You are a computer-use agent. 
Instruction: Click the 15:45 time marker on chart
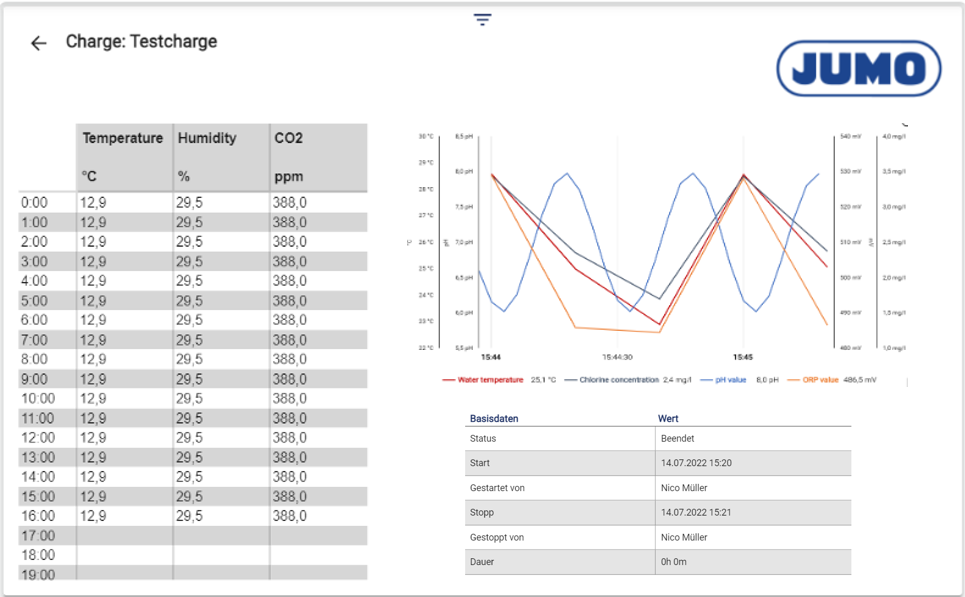743,357
